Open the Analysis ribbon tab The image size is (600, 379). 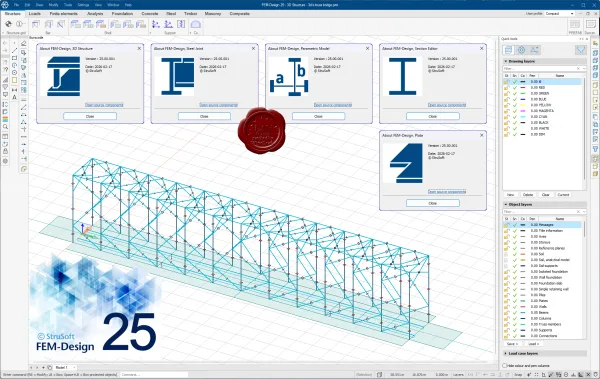pyautogui.click(x=95, y=13)
